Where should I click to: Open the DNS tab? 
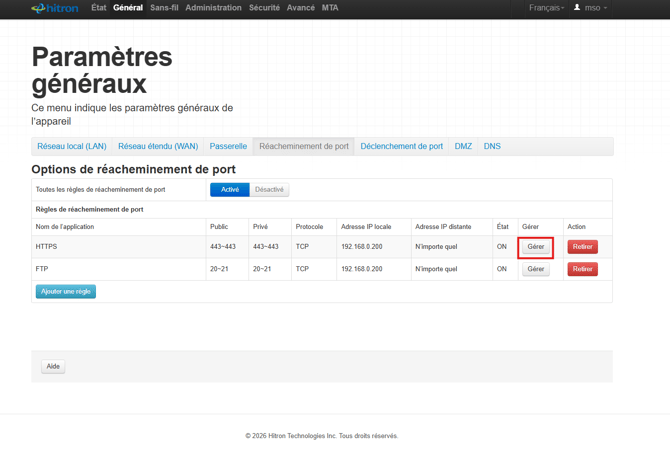492,146
